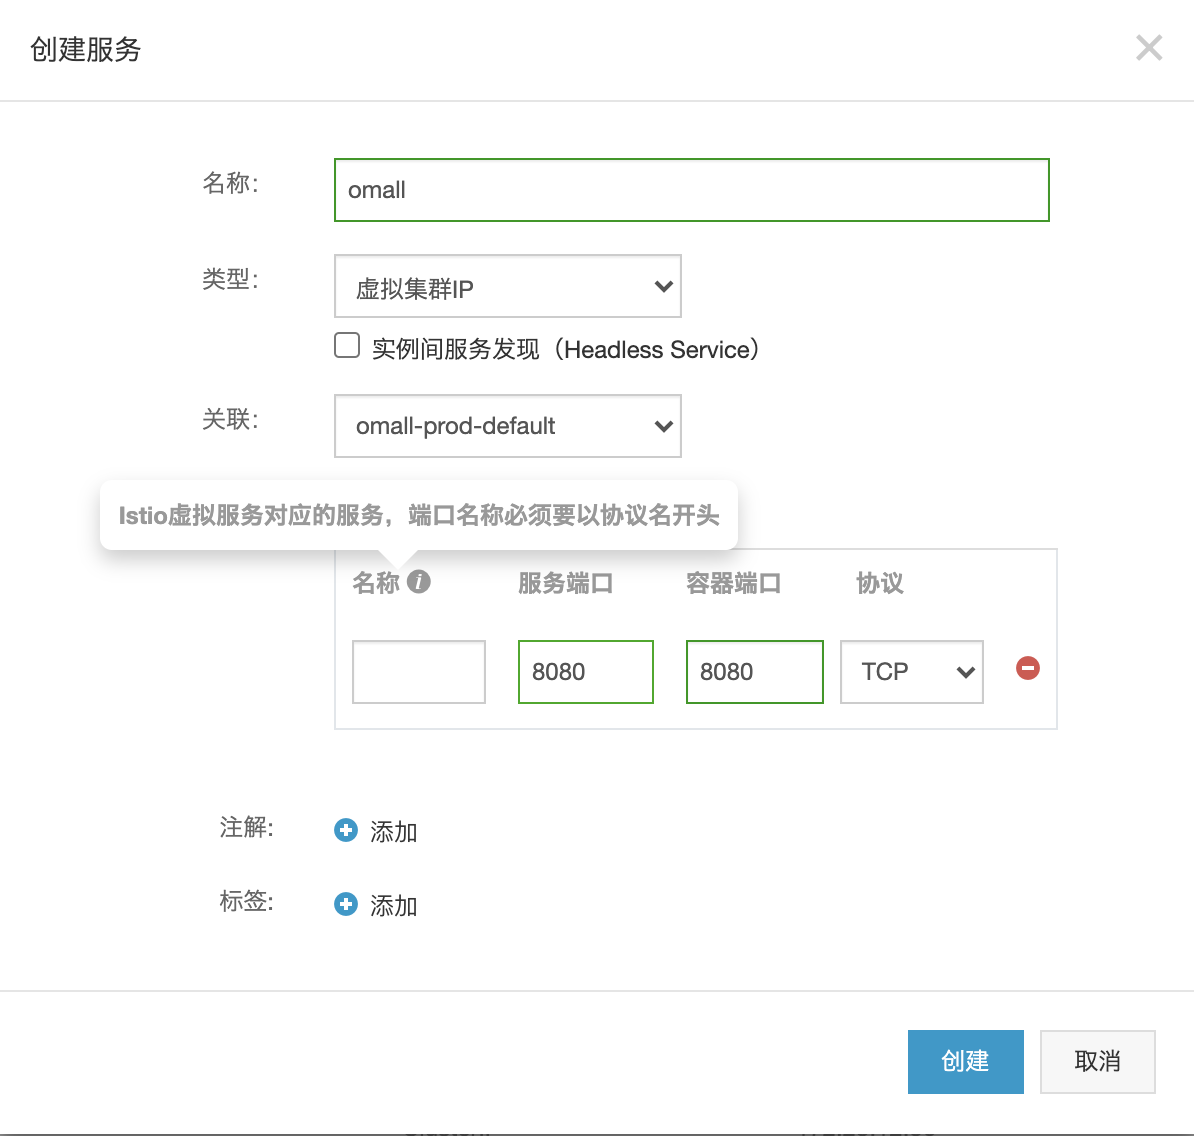This screenshot has height=1136, width=1194.
Task: Click 添加 text link for 注解
Action: pos(393,832)
